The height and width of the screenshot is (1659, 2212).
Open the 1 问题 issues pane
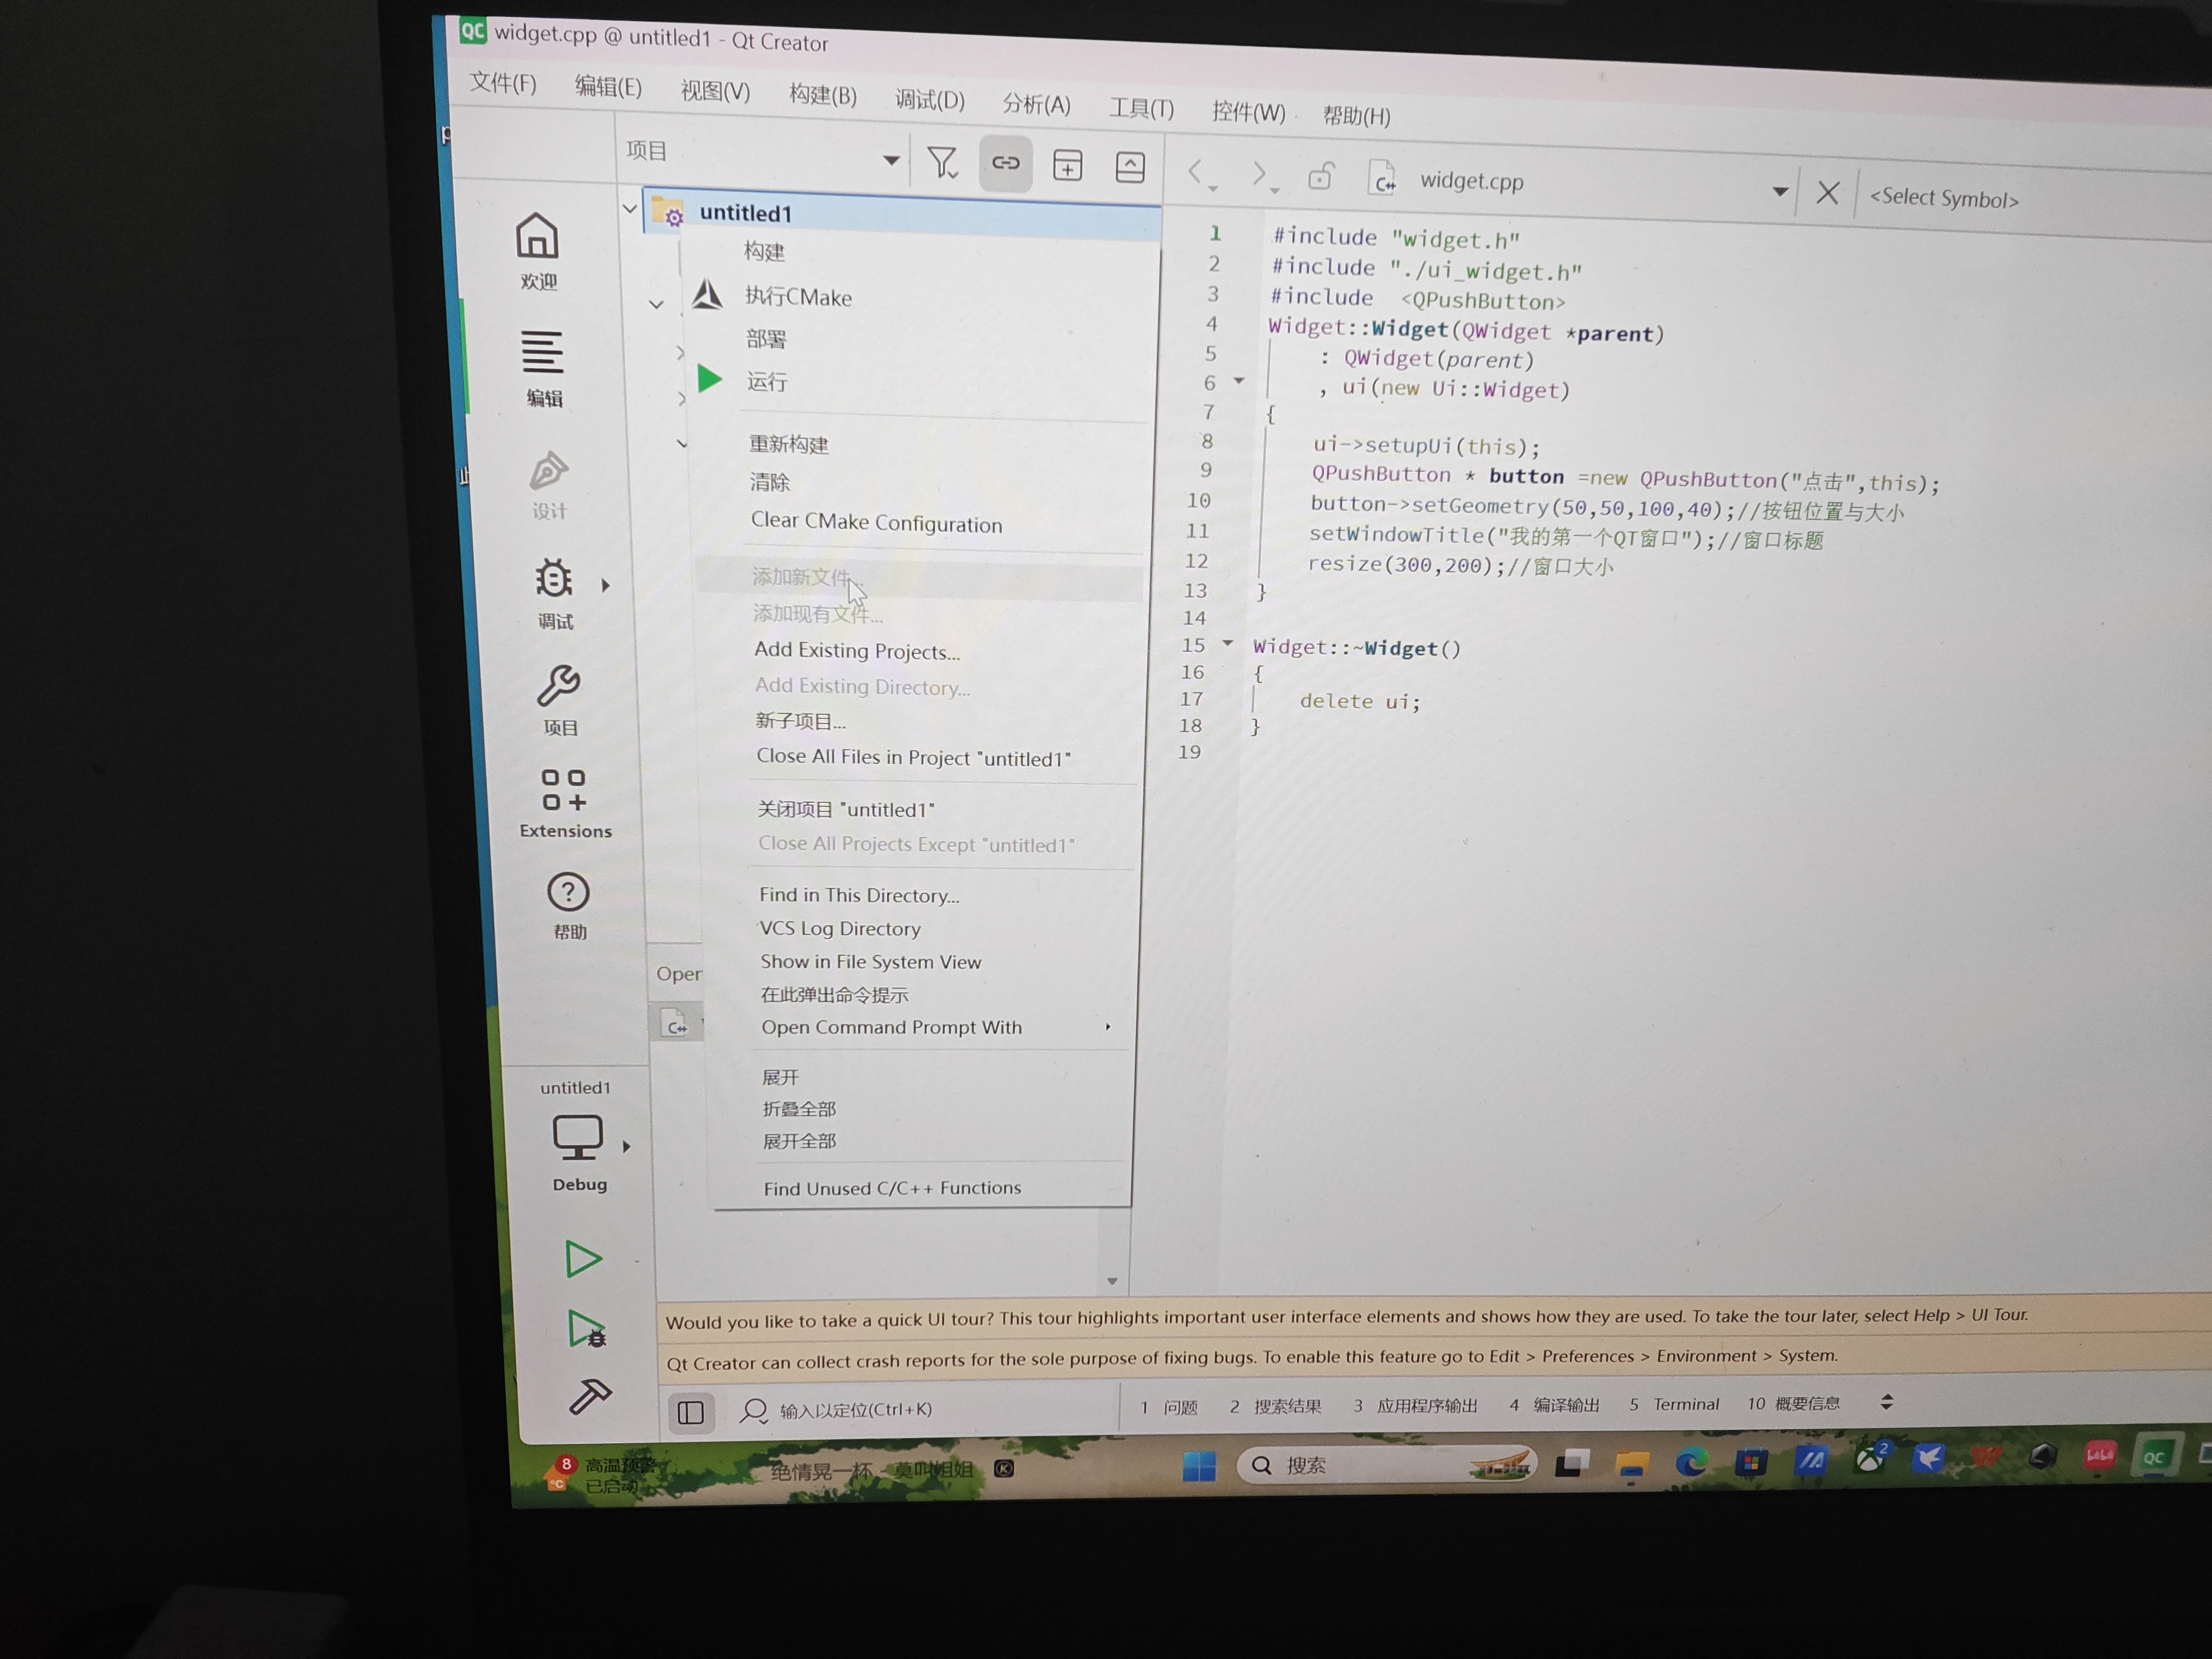(1169, 1407)
